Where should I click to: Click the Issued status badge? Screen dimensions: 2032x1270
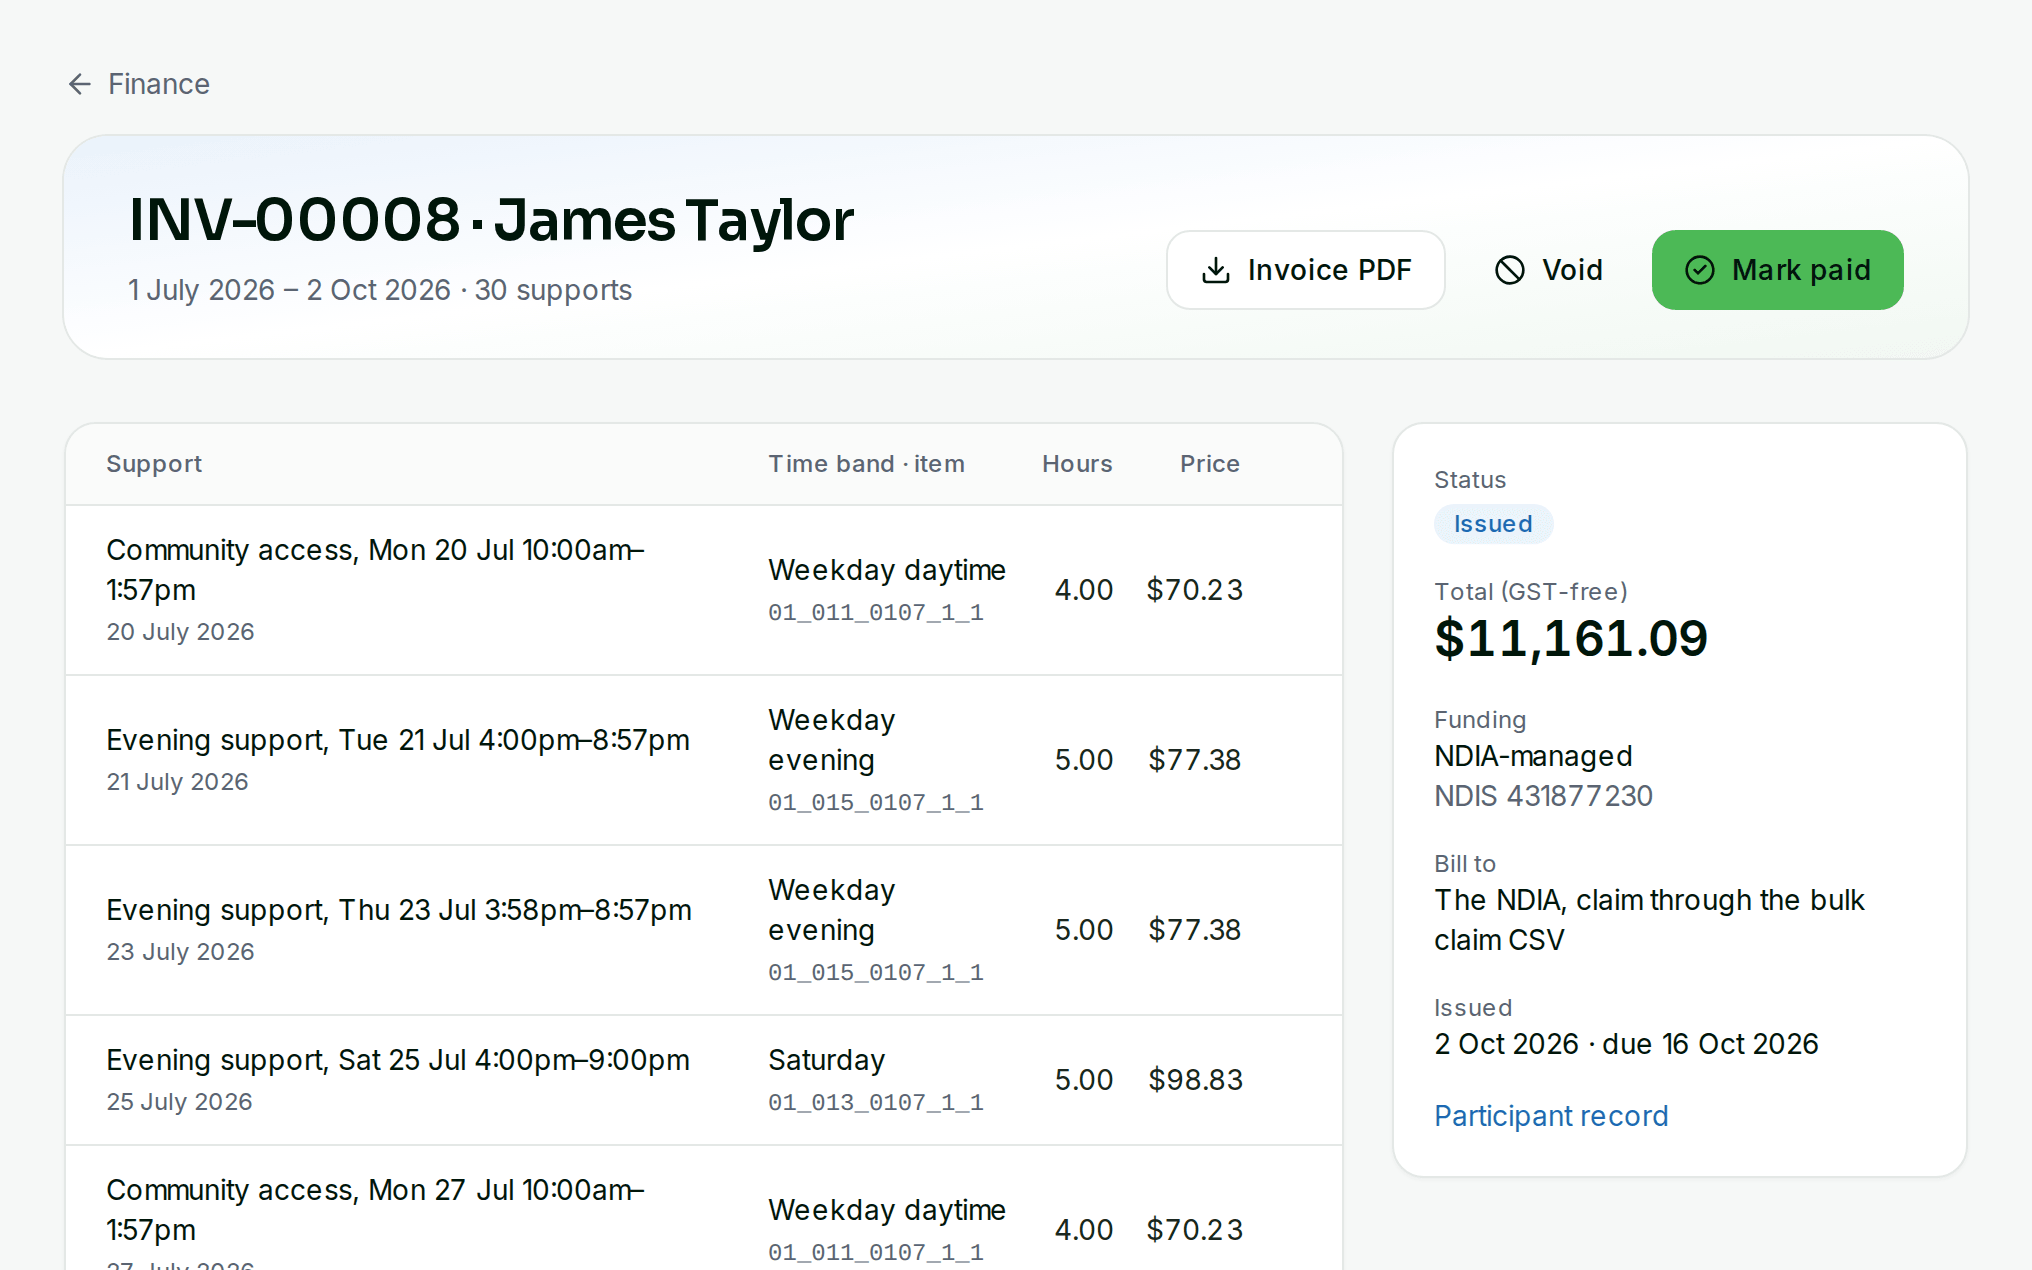point(1493,524)
